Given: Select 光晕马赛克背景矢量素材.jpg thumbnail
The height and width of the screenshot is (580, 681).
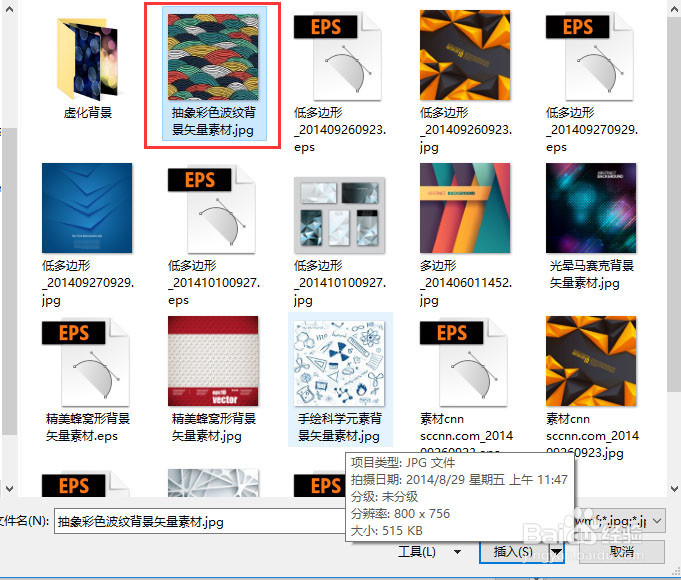Looking at the screenshot, I should tap(591, 208).
